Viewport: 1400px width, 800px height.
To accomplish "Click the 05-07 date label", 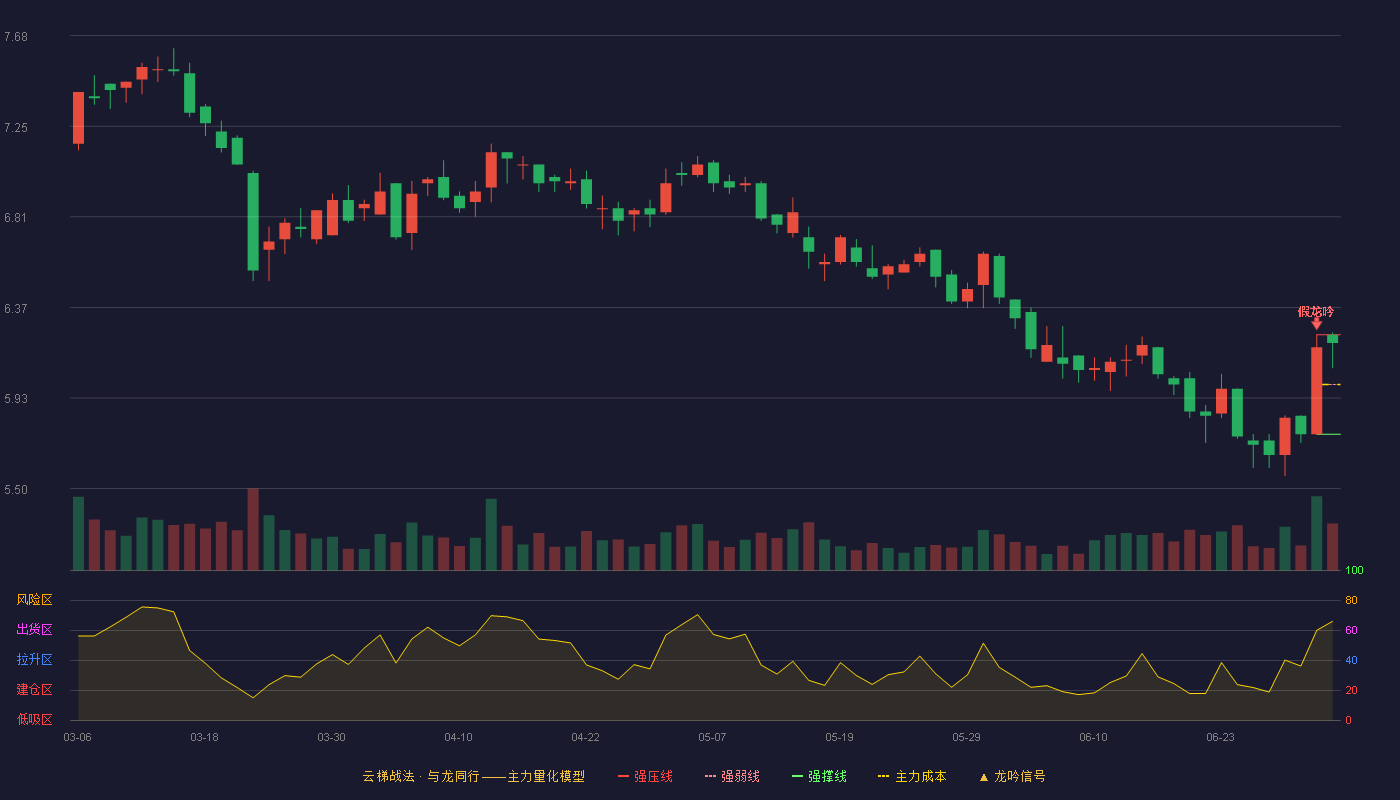I will click(712, 737).
